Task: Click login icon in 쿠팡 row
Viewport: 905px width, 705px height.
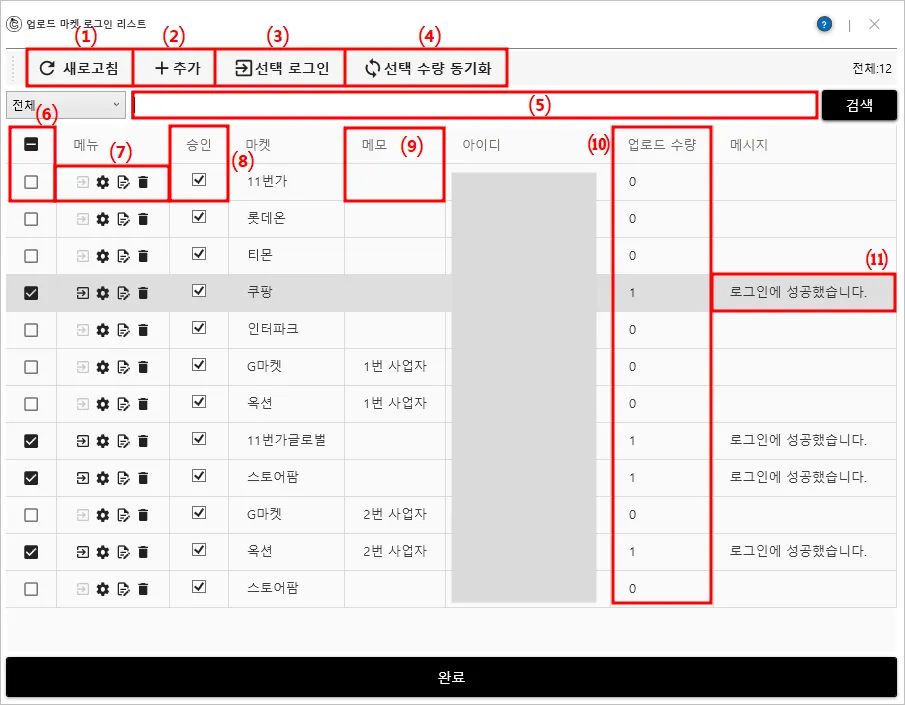Action: 83,293
